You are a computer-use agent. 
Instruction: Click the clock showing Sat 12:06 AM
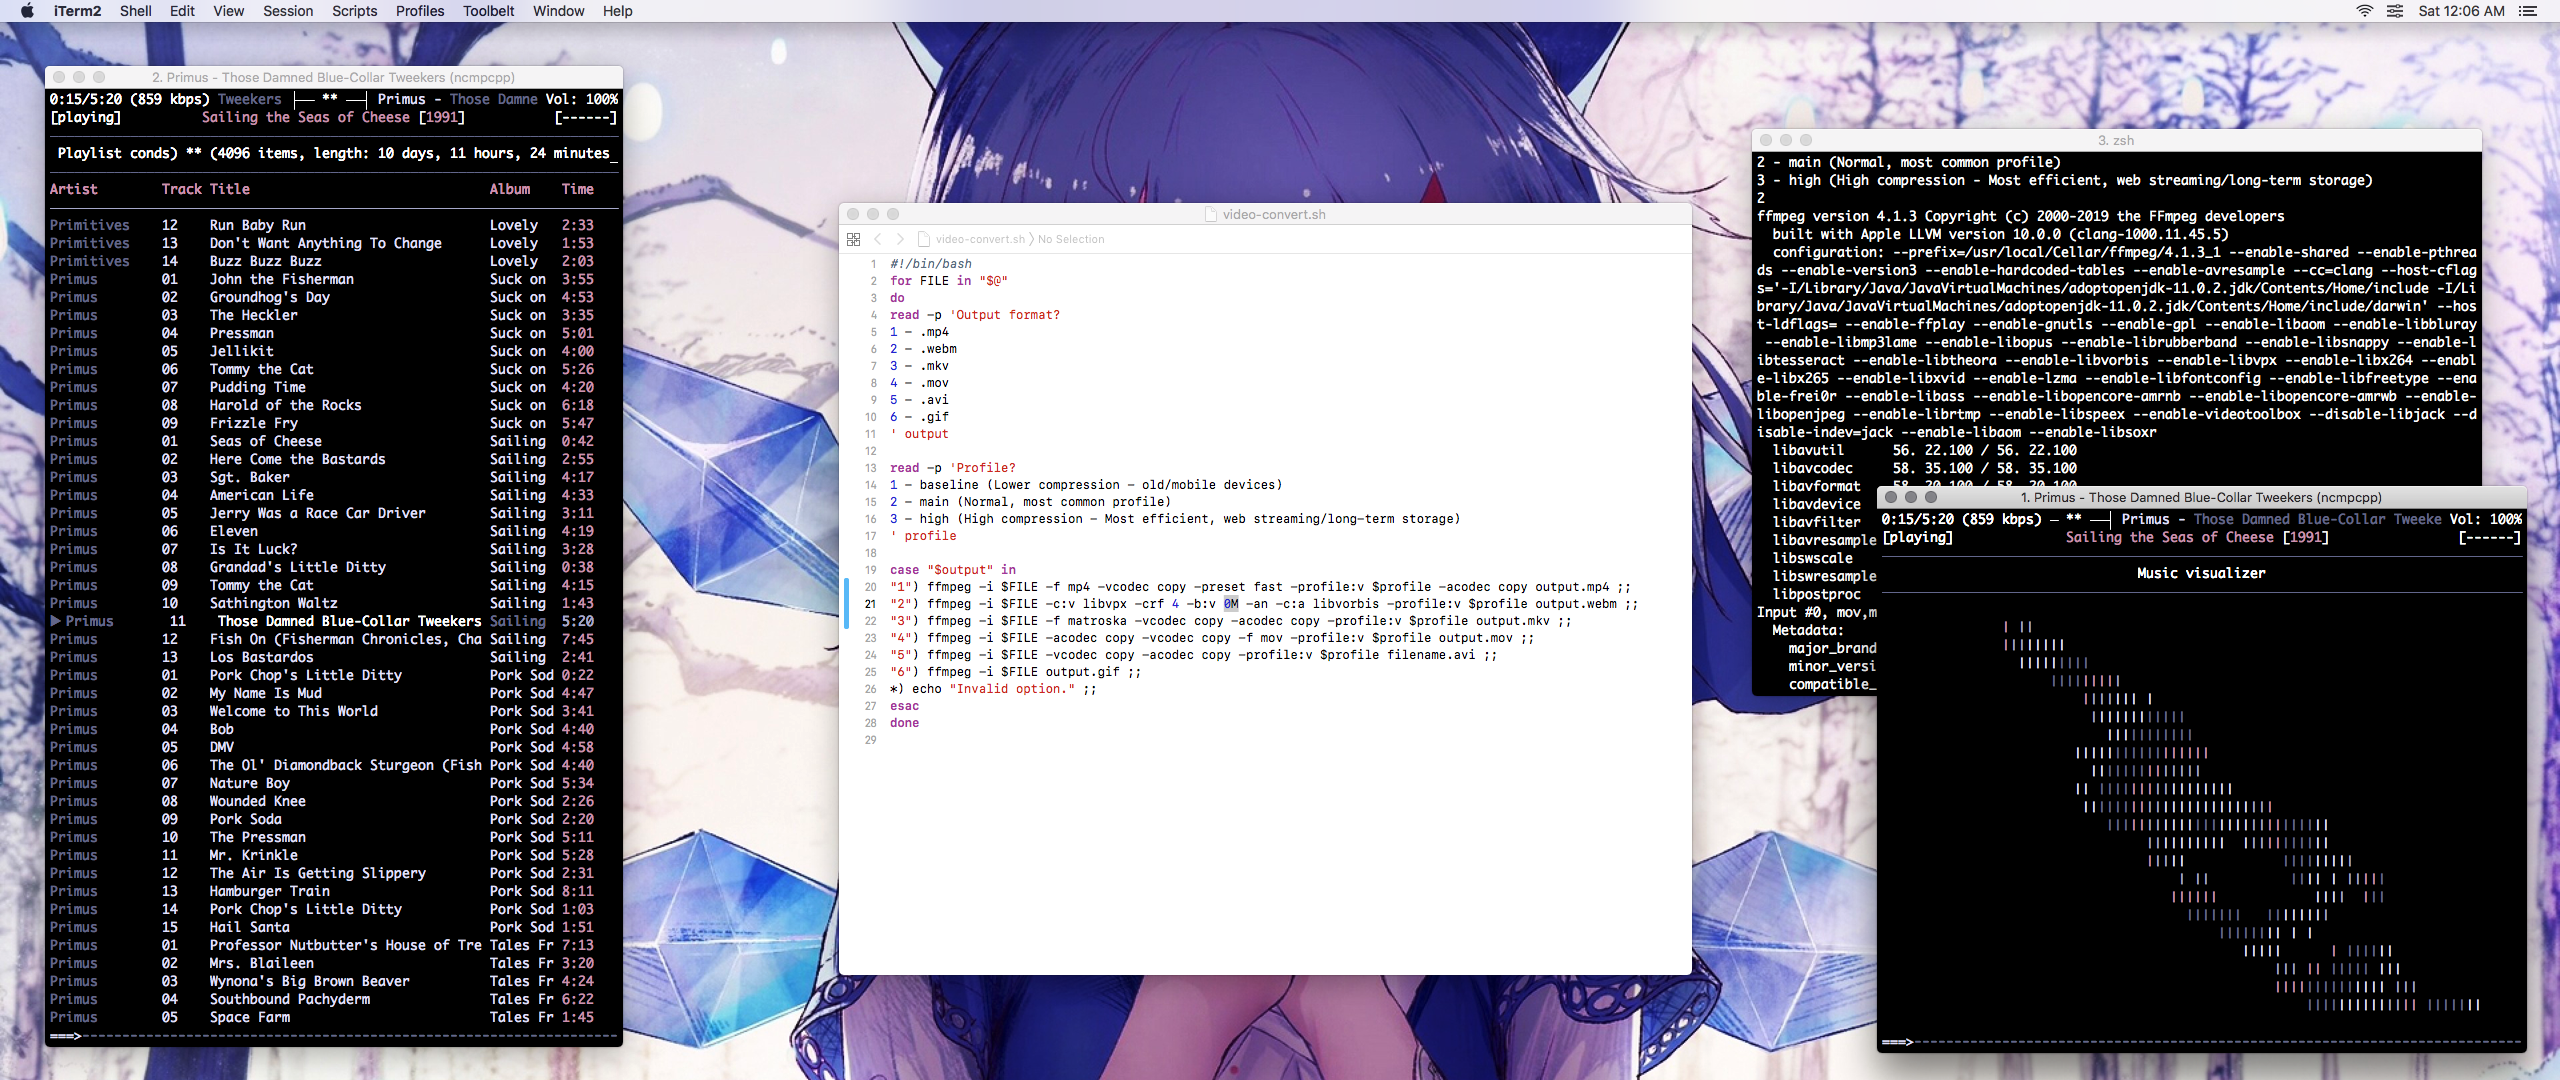point(2461,11)
